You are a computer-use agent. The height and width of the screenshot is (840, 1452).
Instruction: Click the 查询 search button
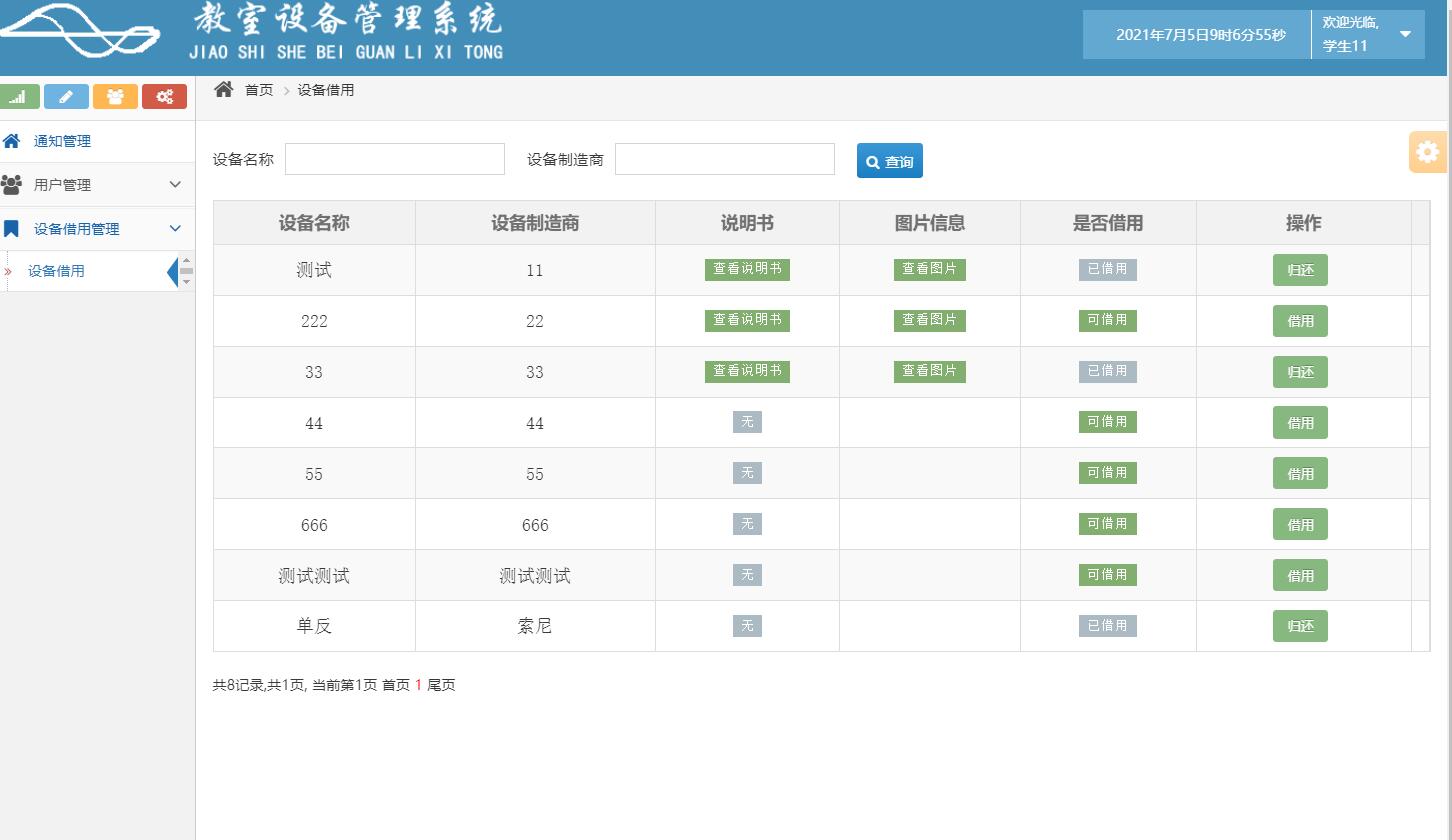tap(889, 160)
